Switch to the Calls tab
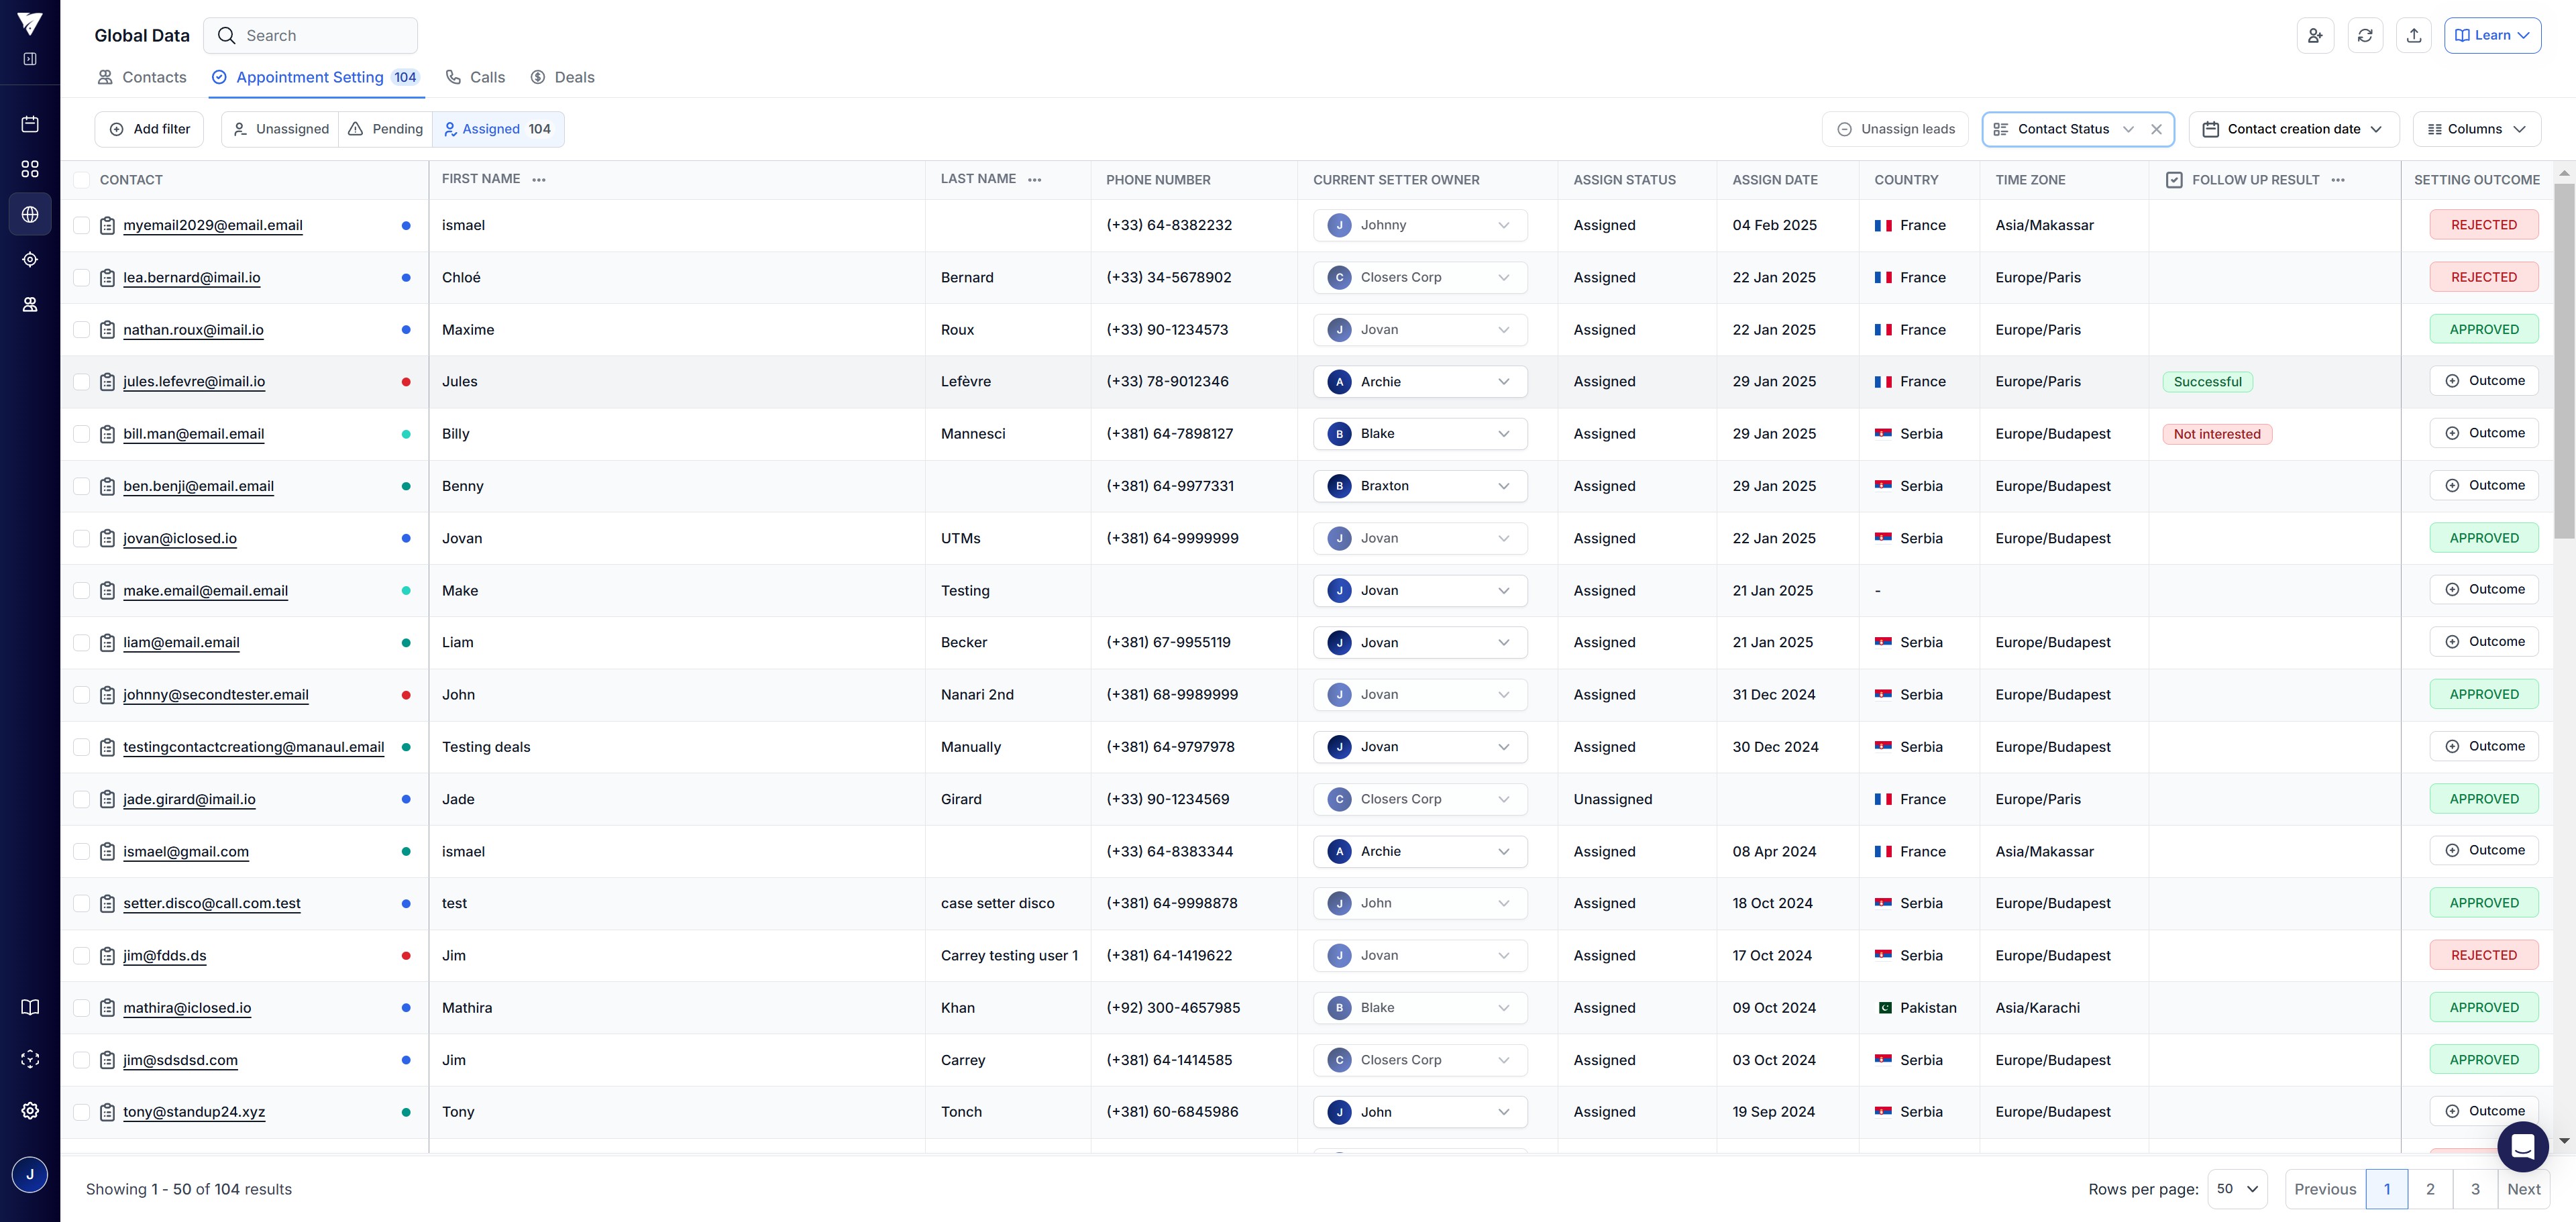2576x1222 pixels. (x=475, y=77)
